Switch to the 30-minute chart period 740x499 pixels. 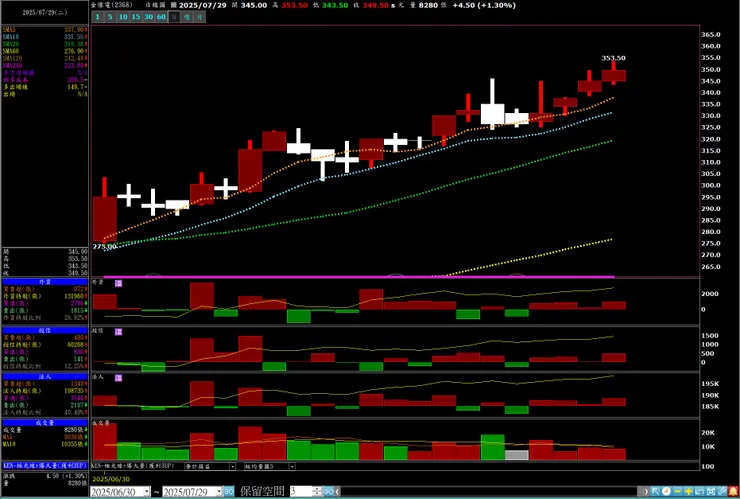(x=148, y=17)
